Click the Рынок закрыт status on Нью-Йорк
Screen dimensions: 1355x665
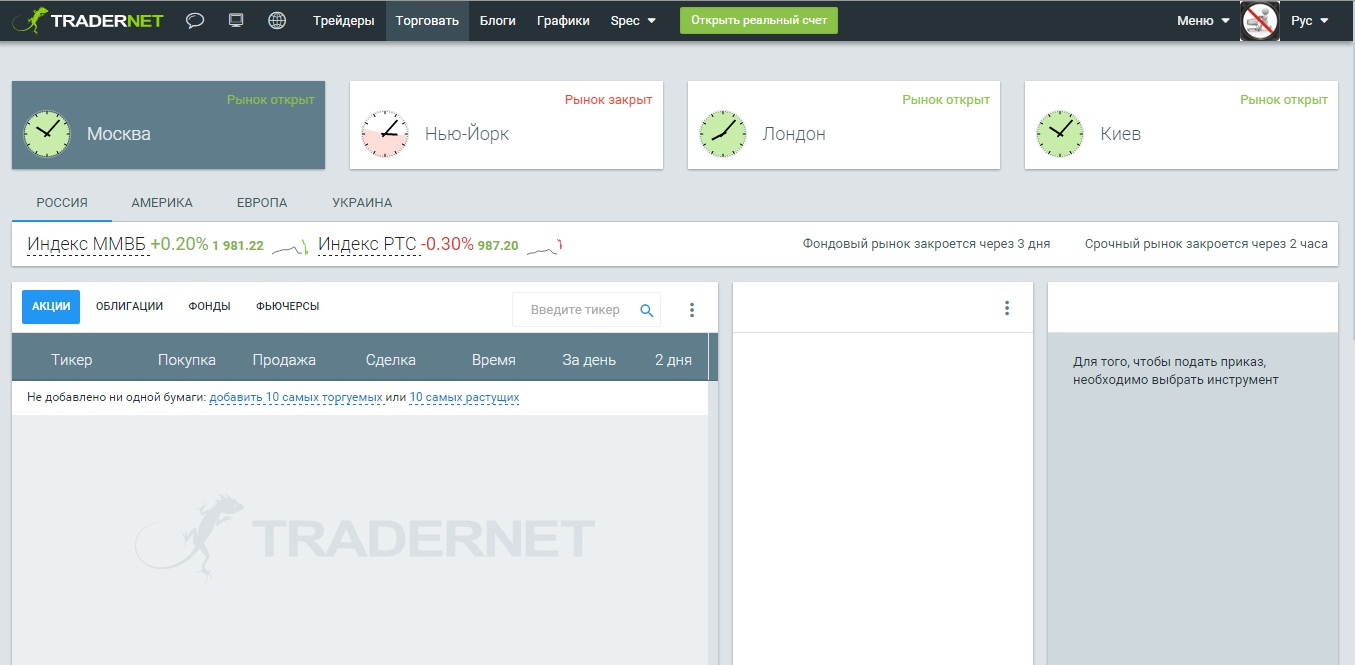pos(608,100)
